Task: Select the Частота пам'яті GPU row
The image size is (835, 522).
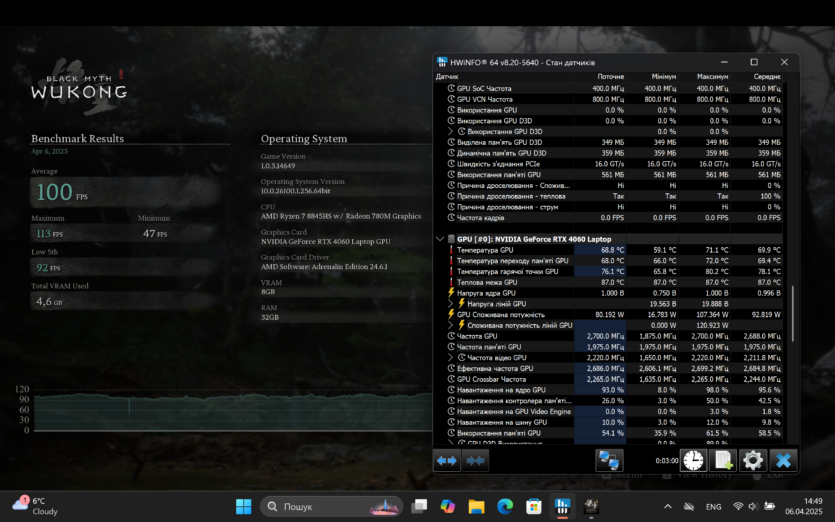Action: point(608,347)
